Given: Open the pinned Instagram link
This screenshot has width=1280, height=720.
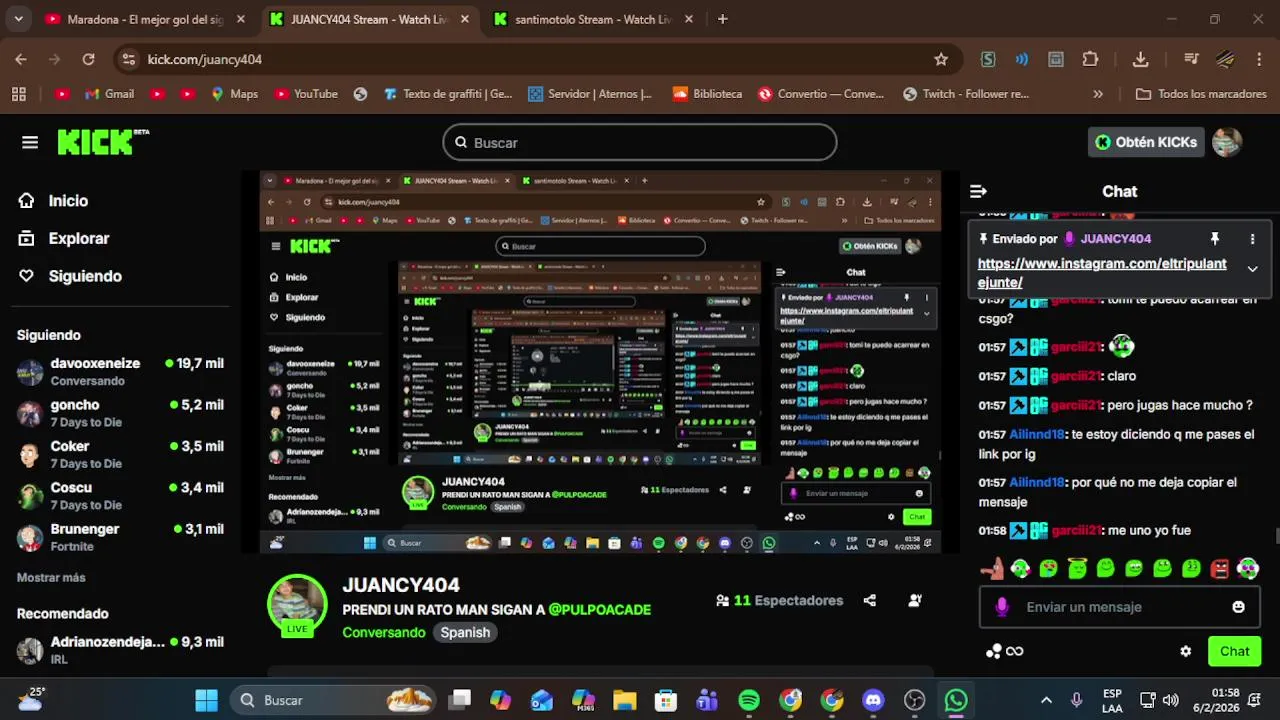Looking at the screenshot, I should (x=1102, y=273).
